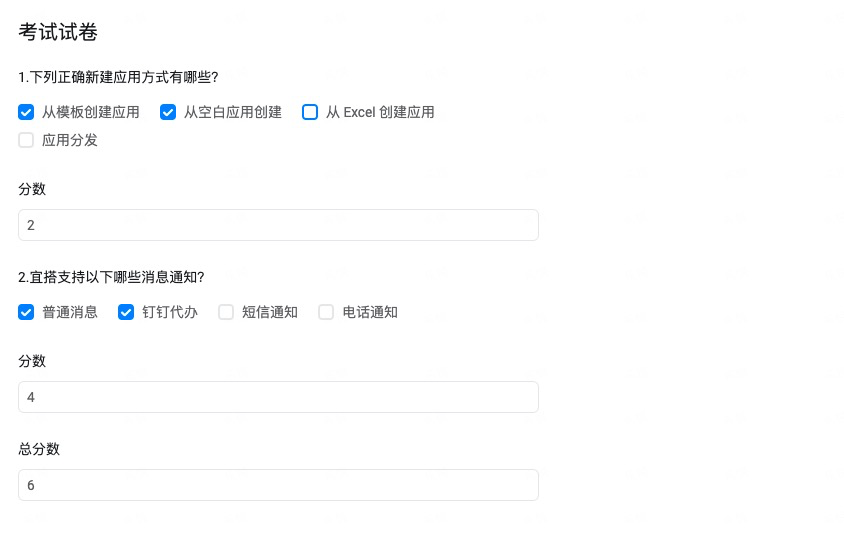The height and width of the screenshot is (538, 844).
Task: Click question 1 text about 新建应用方式
Action: [x=118, y=77]
